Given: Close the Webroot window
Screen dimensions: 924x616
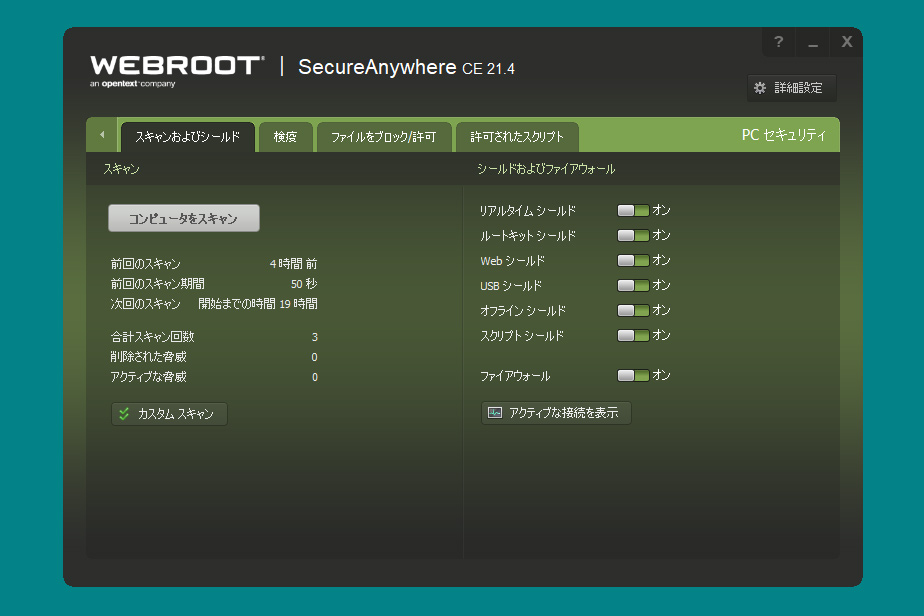Looking at the screenshot, I should (x=847, y=42).
